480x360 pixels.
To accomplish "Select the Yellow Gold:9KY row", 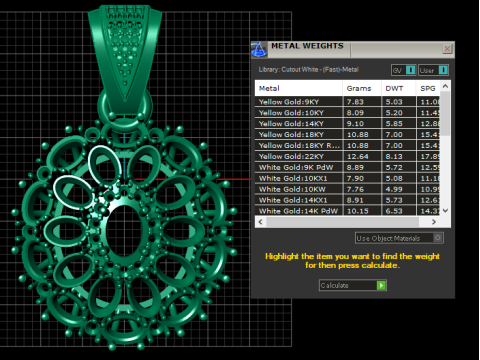I will tap(347, 102).
